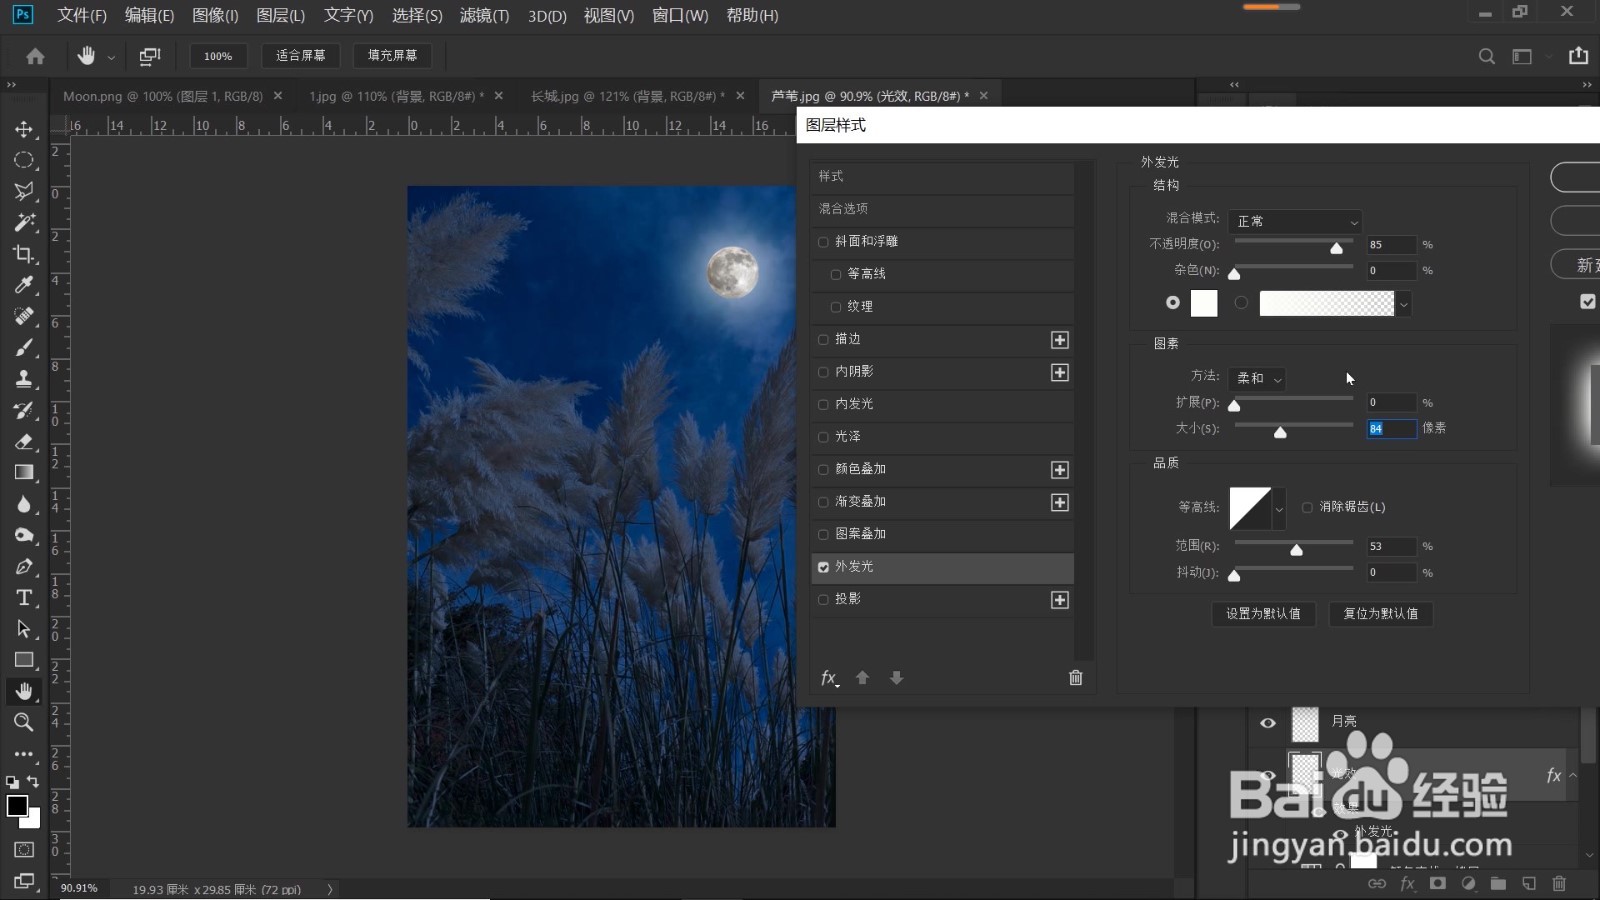Select the Clone Stamp tool
This screenshot has height=900, width=1600.
pos(24,379)
